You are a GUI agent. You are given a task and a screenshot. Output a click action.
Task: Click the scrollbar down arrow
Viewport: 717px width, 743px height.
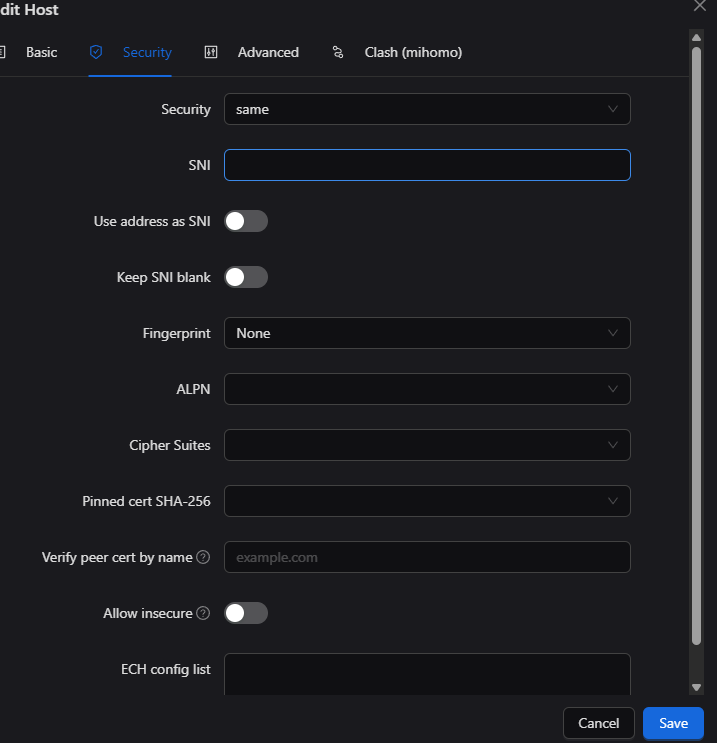696,688
